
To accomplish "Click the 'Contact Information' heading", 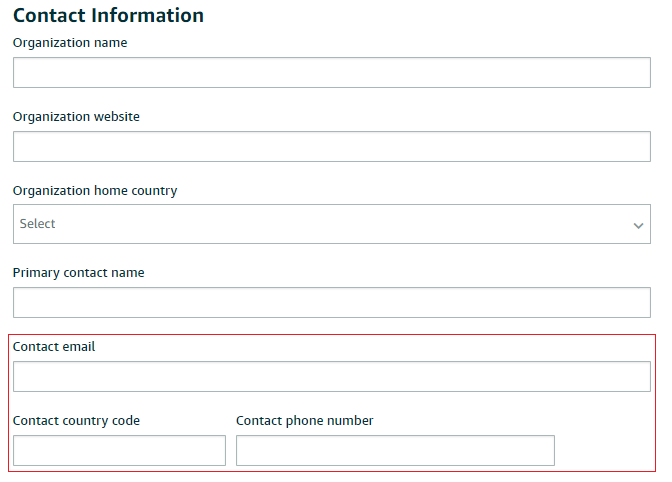I will click(108, 15).
